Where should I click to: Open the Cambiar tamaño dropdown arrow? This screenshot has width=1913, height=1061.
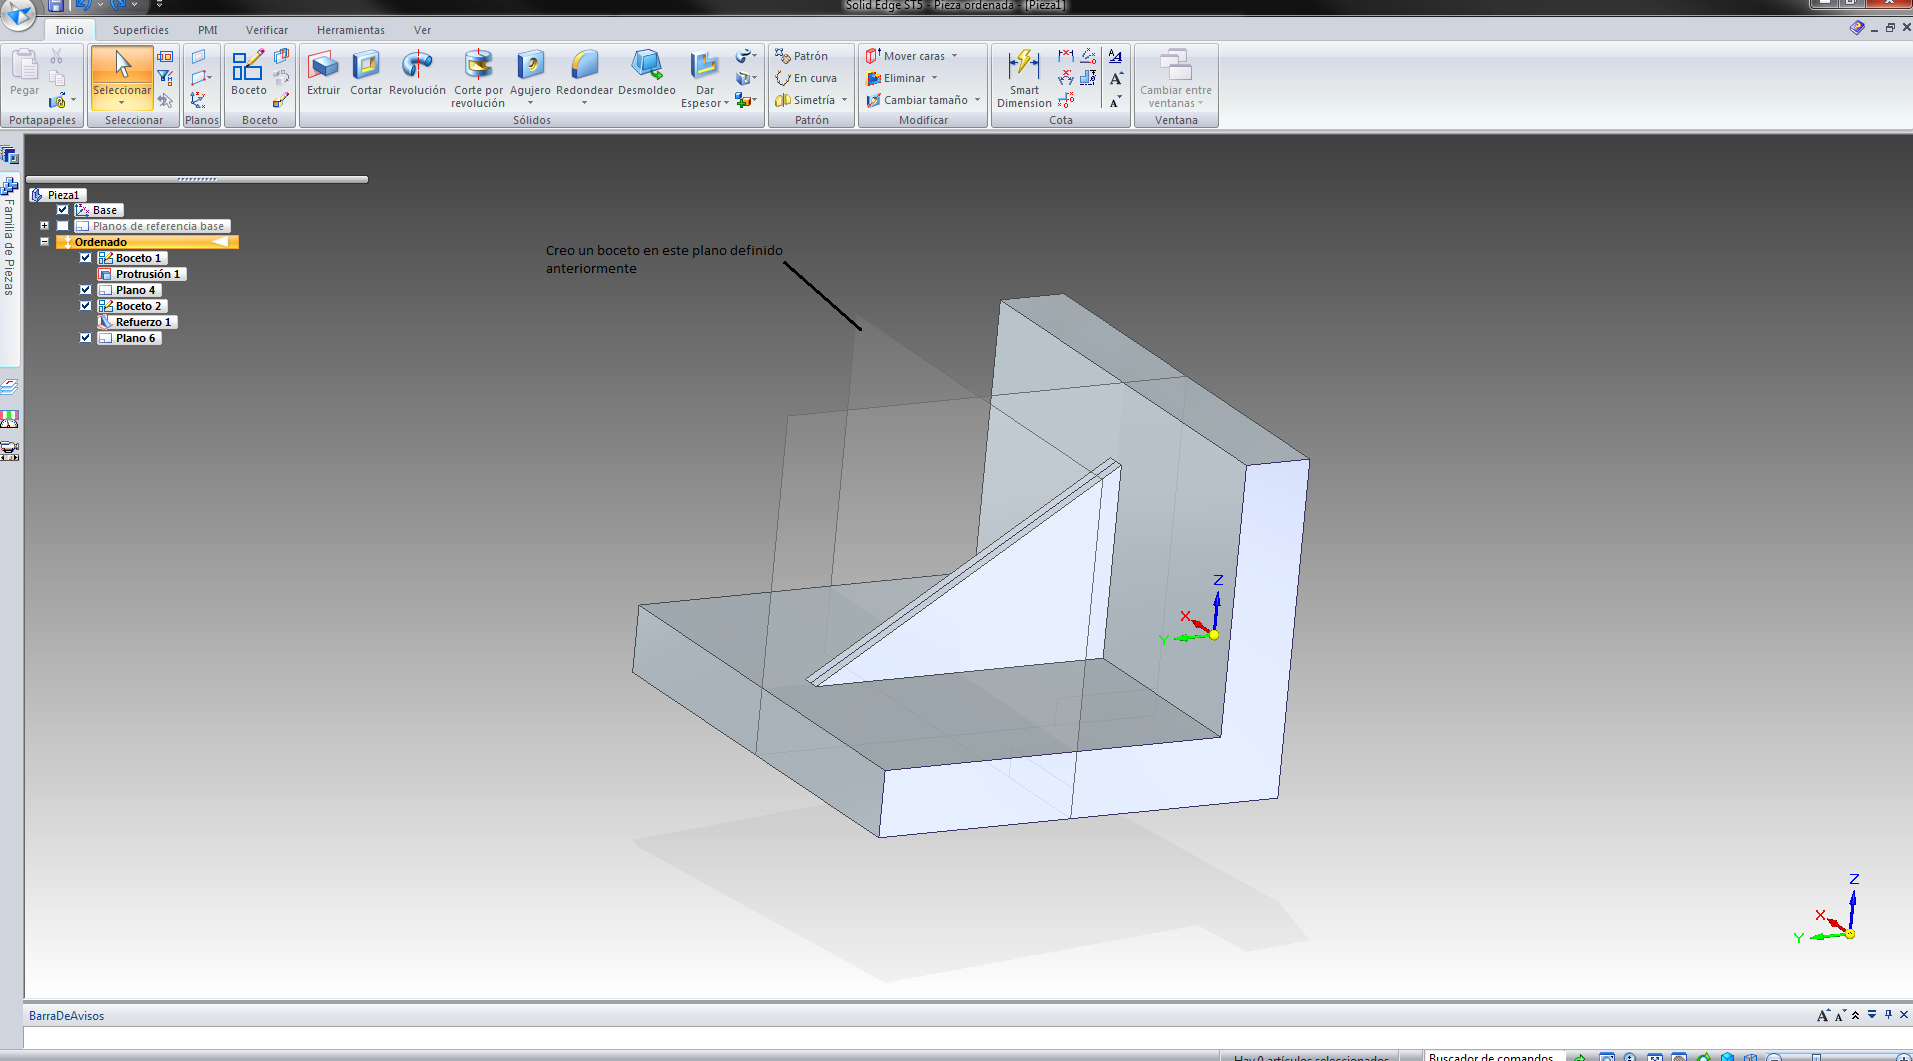click(x=977, y=100)
